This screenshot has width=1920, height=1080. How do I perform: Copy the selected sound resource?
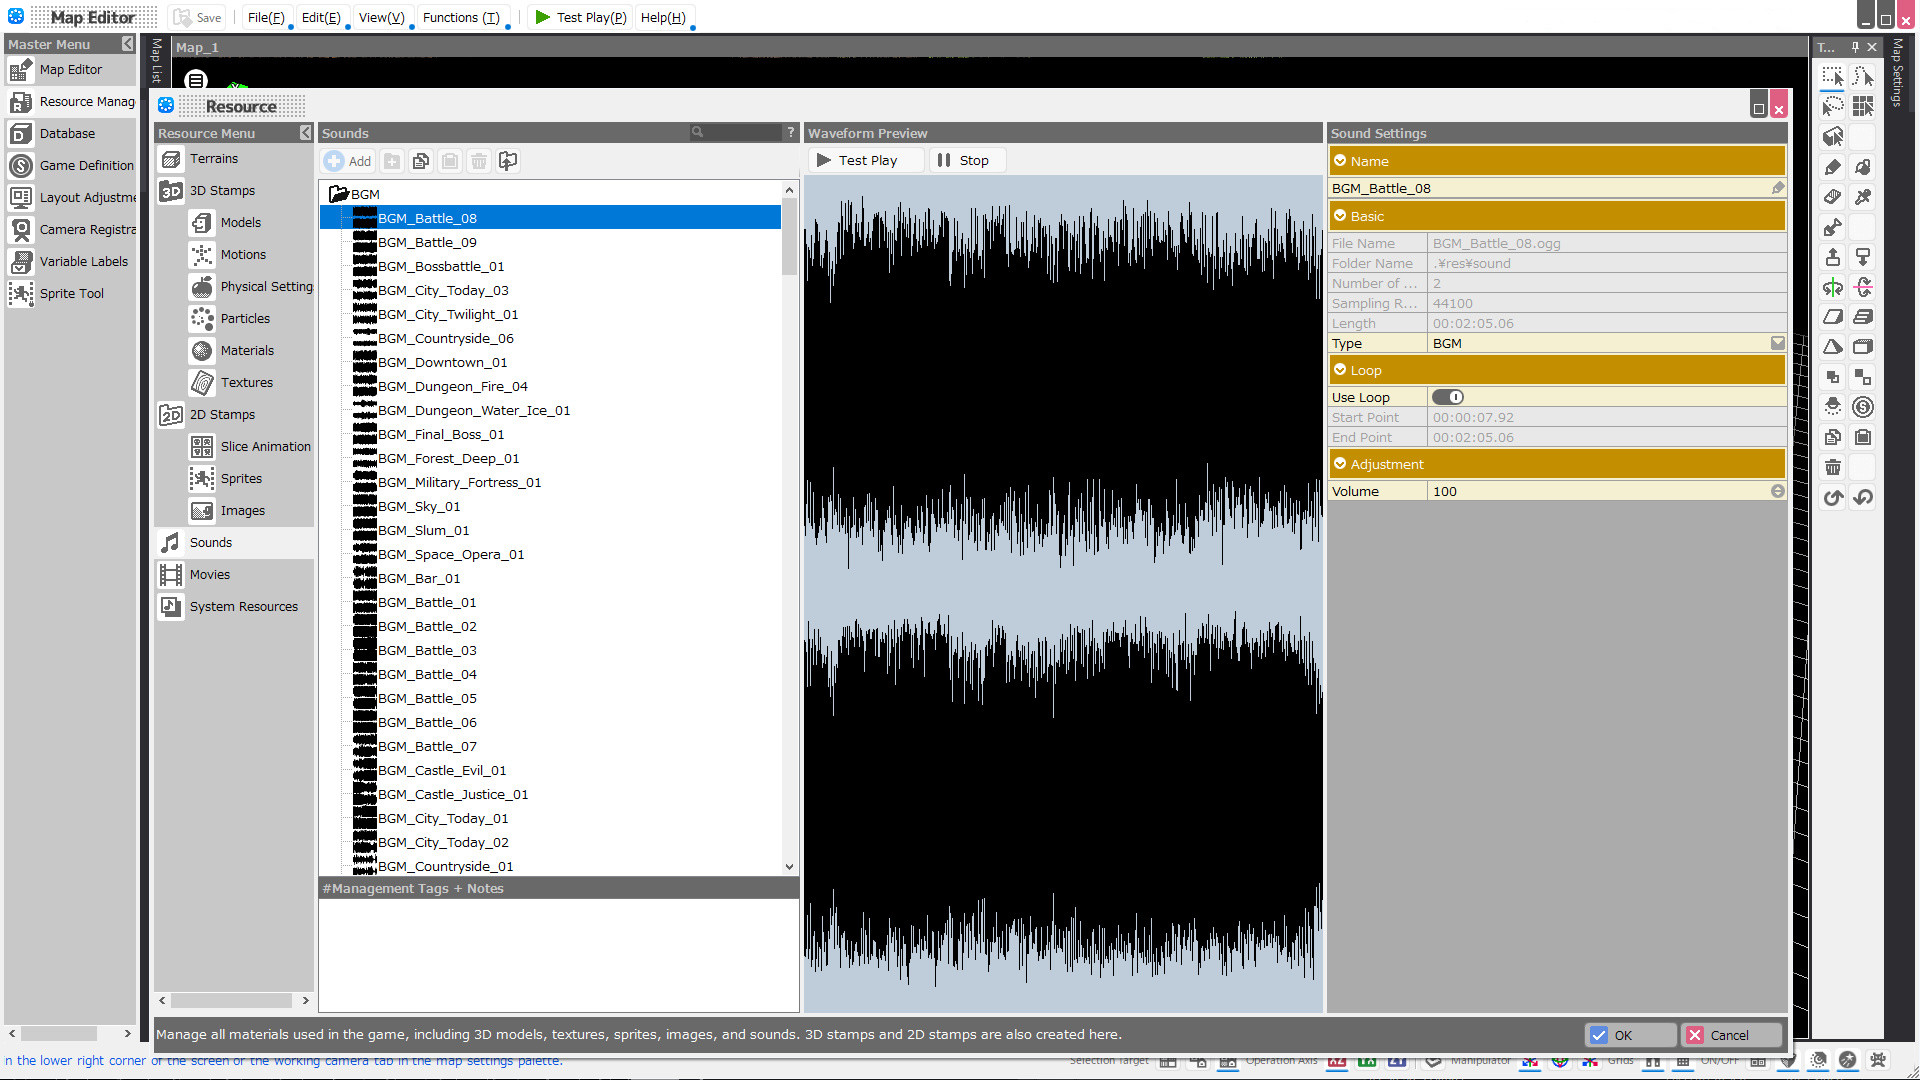click(420, 160)
